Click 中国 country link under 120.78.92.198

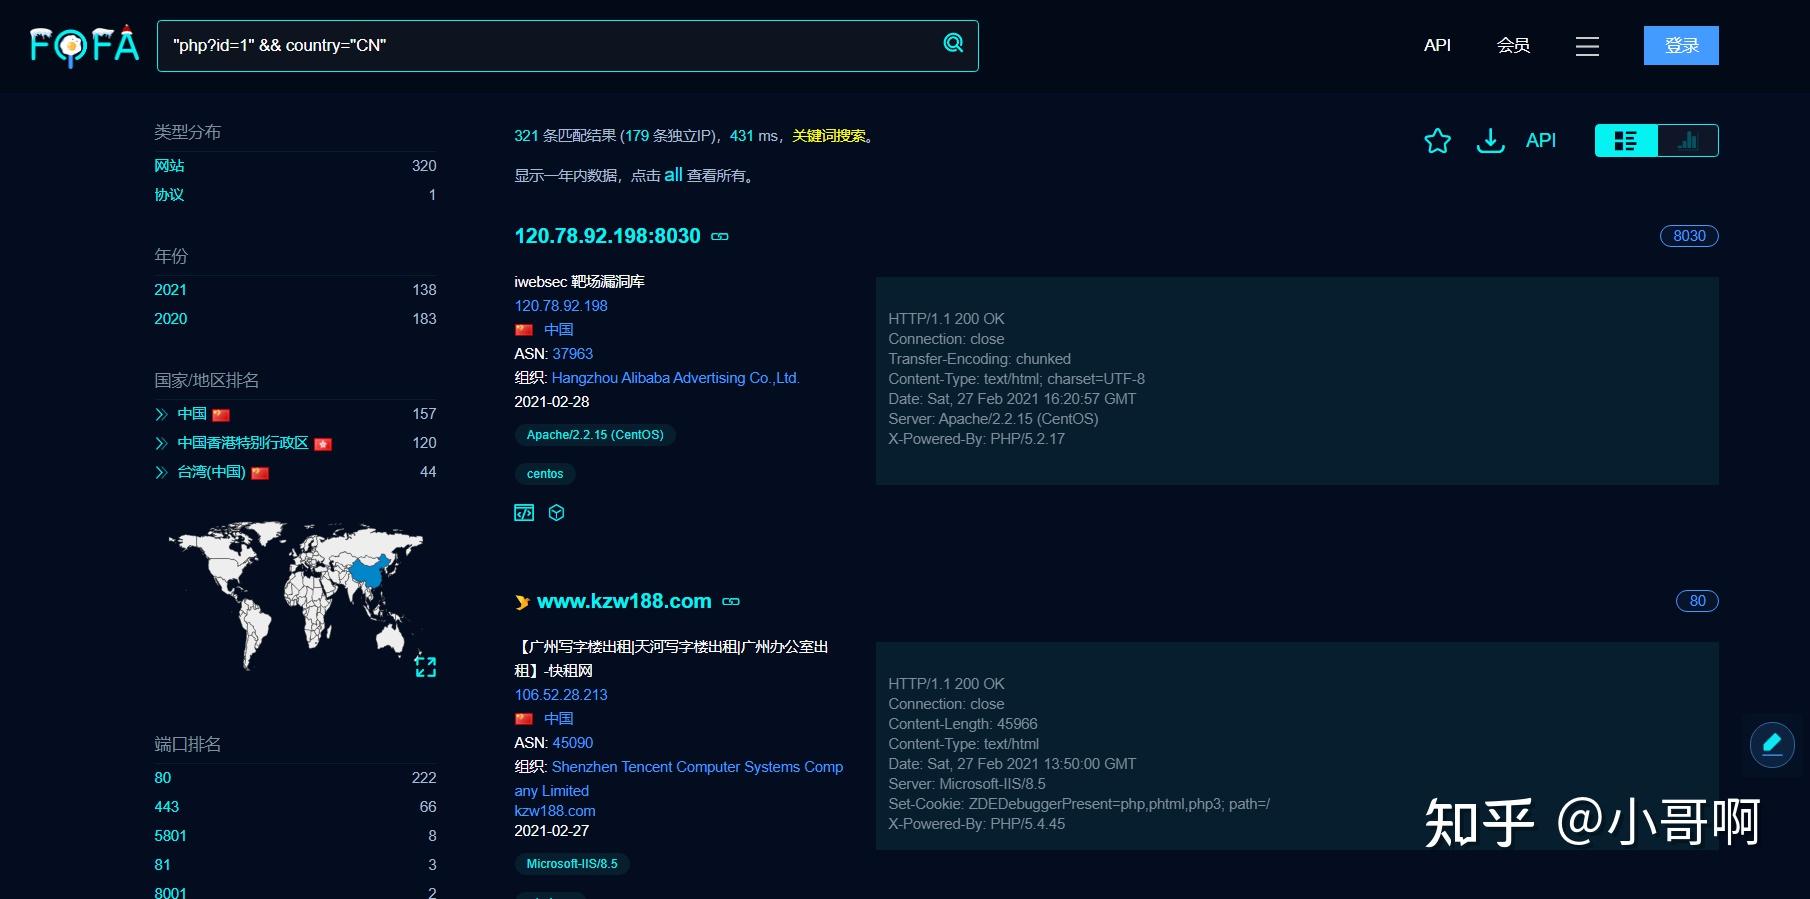tap(559, 330)
